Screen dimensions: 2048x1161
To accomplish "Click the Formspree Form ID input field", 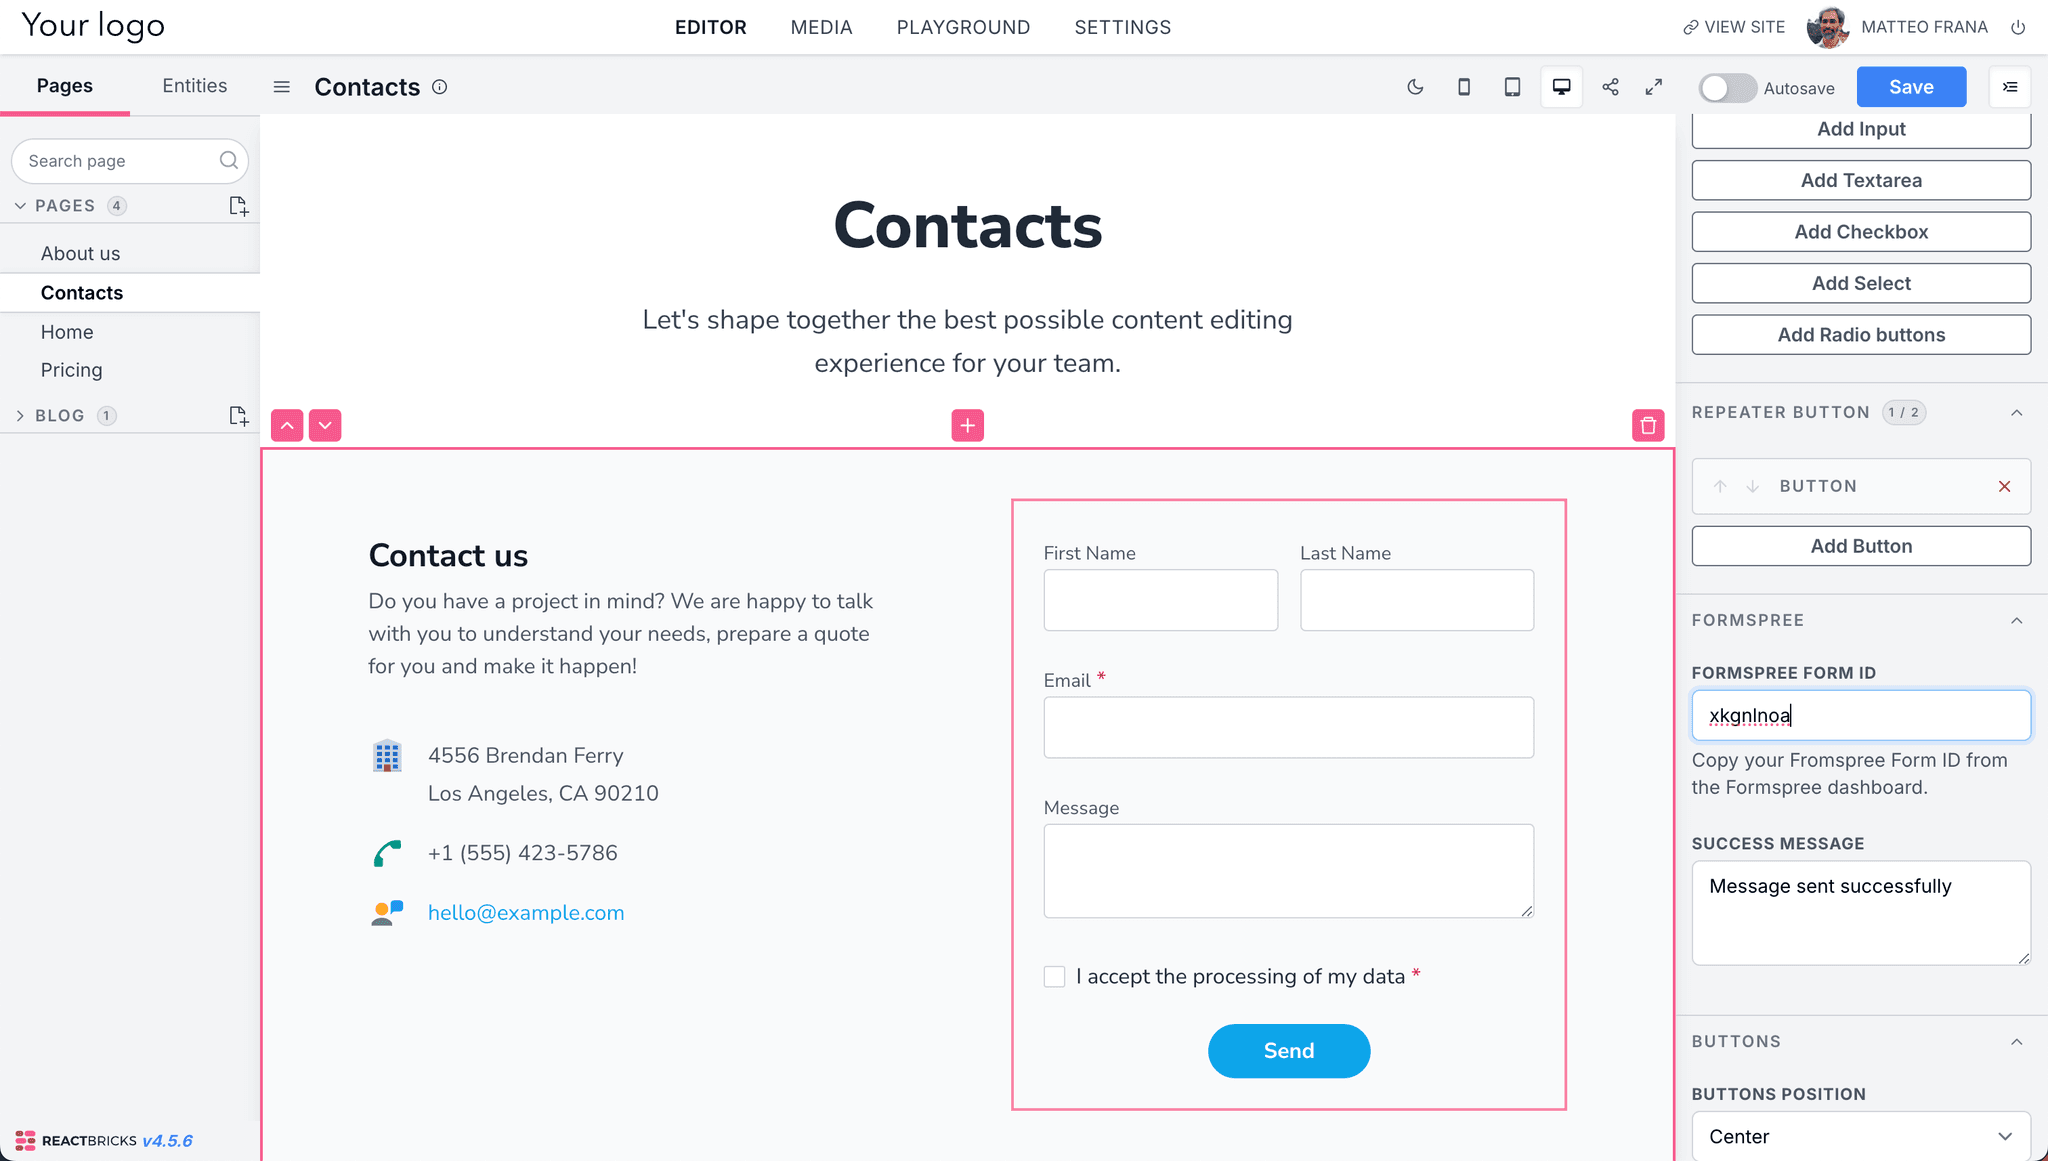I will tap(1860, 715).
